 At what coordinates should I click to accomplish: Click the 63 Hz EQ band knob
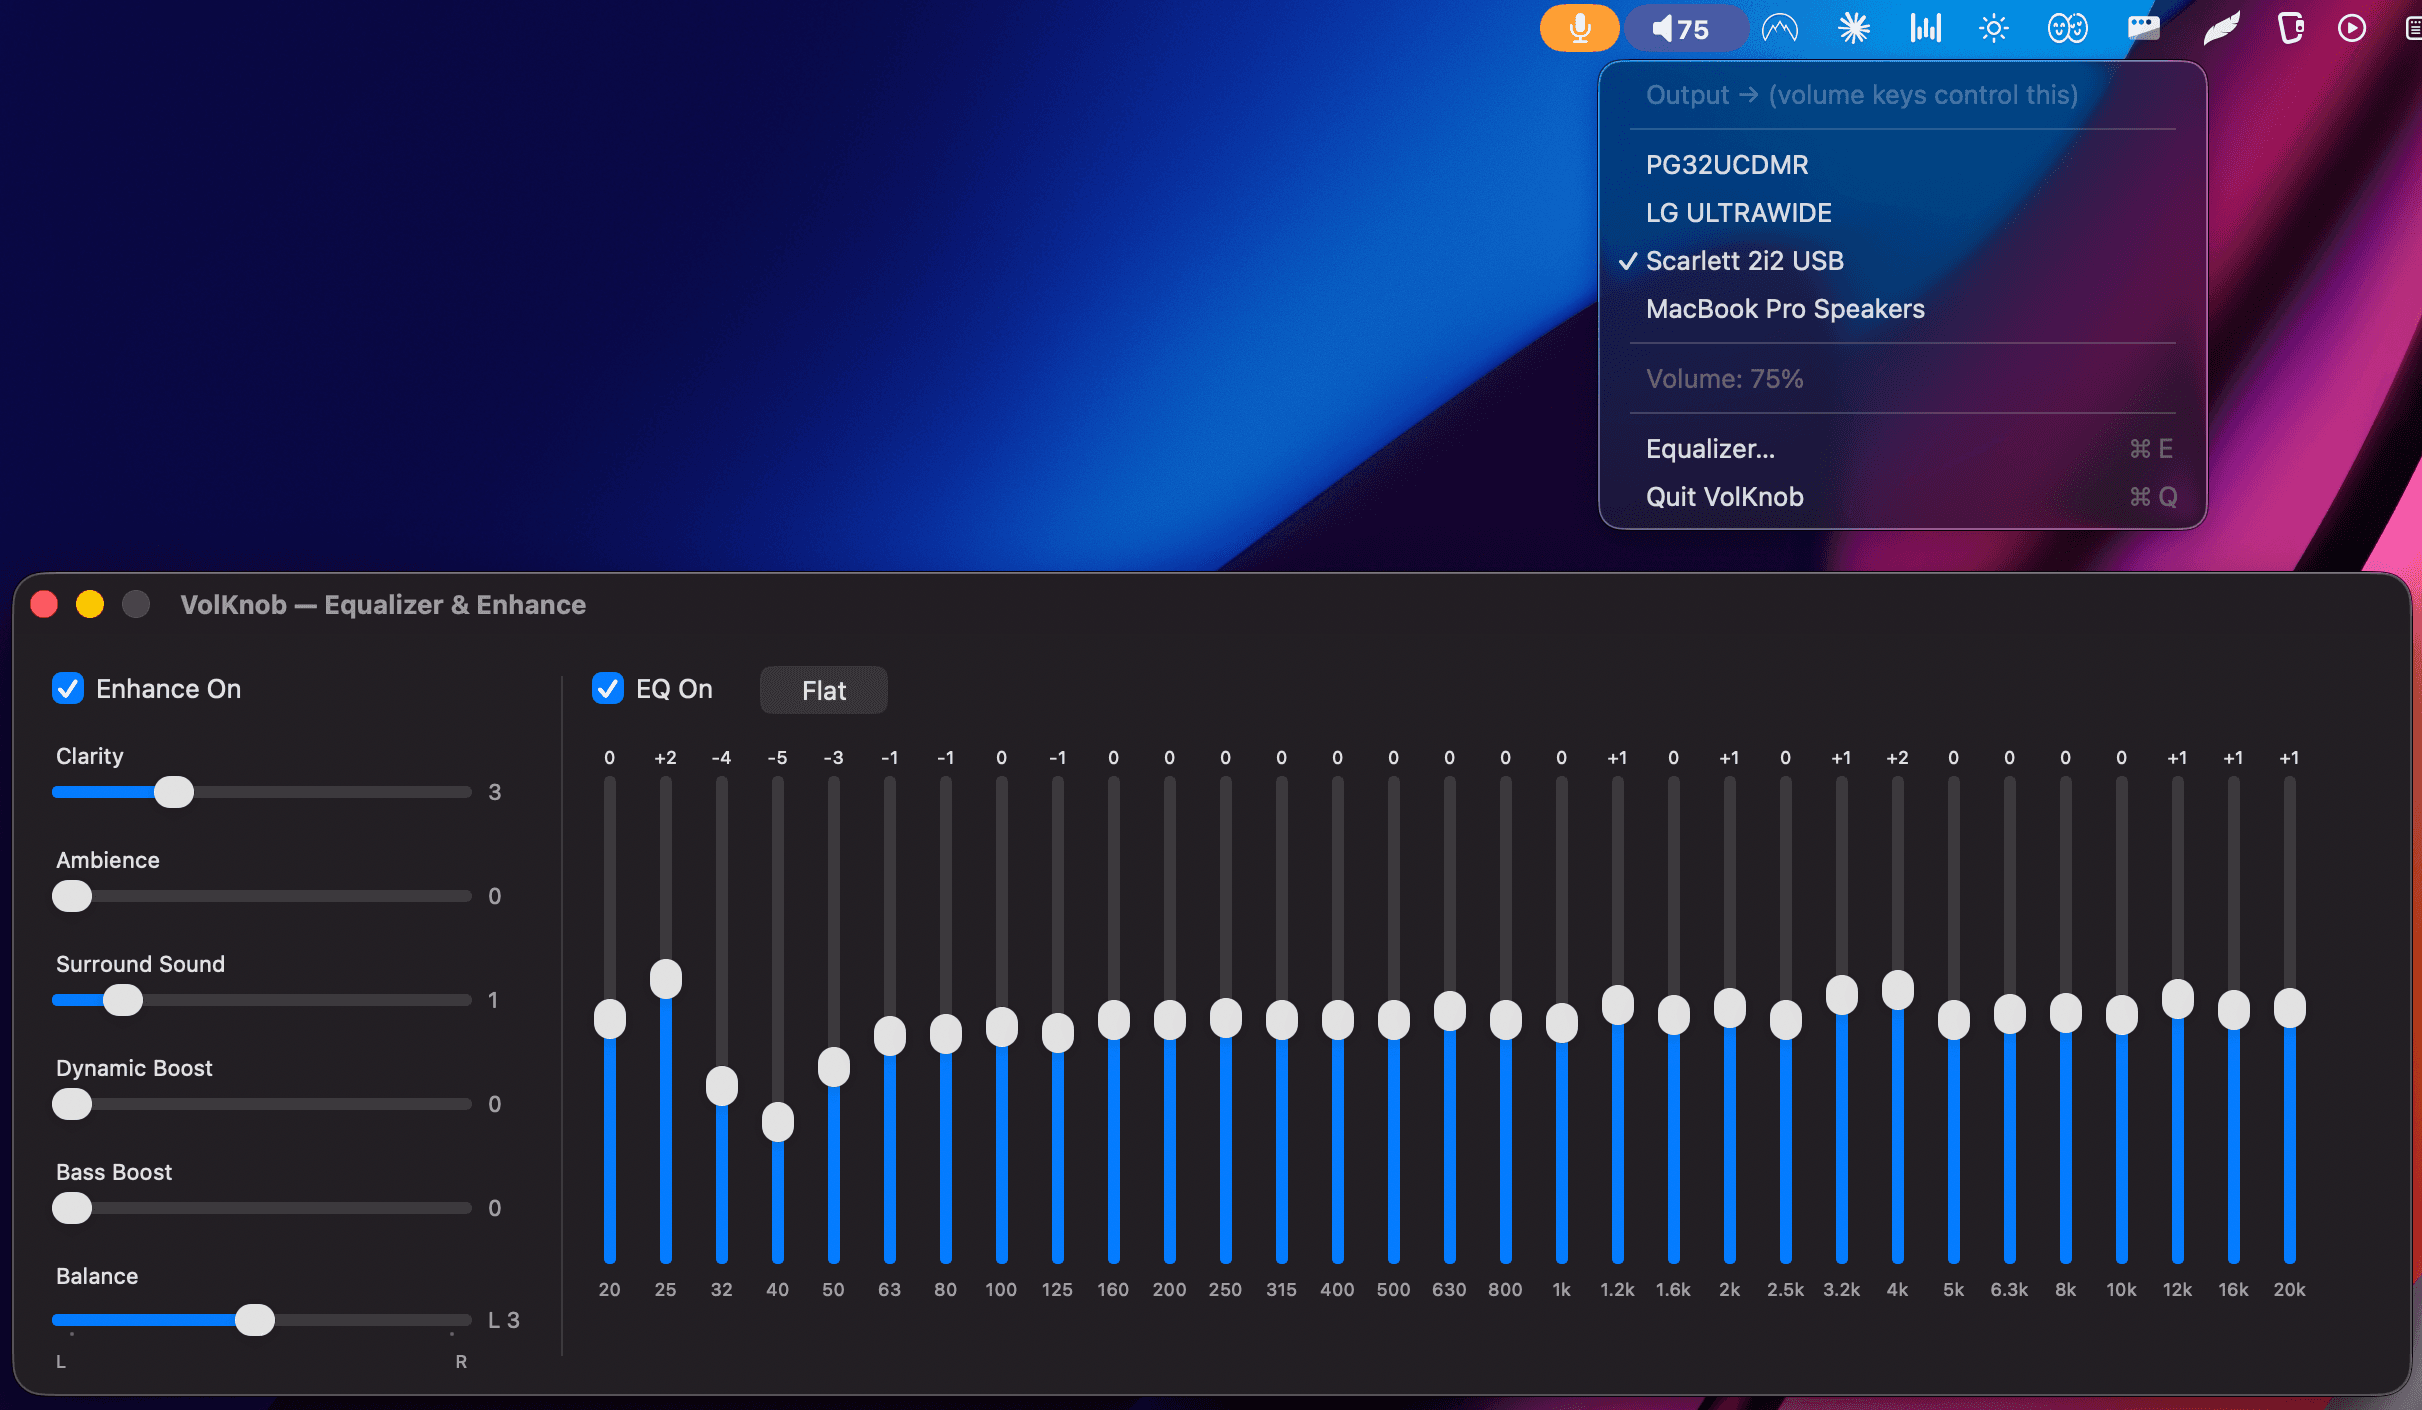point(890,1036)
